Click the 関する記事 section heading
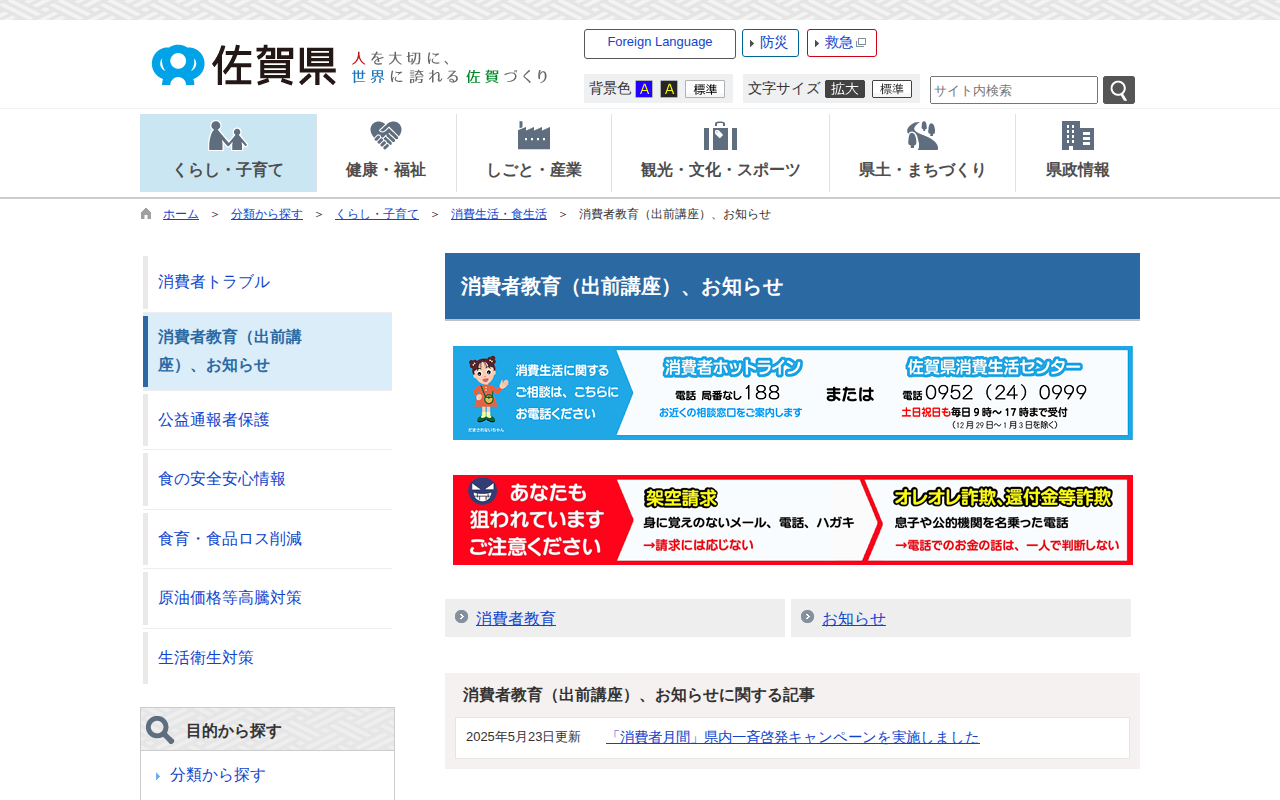The height and width of the screenshot is (800, 1280). pos(639,695)
